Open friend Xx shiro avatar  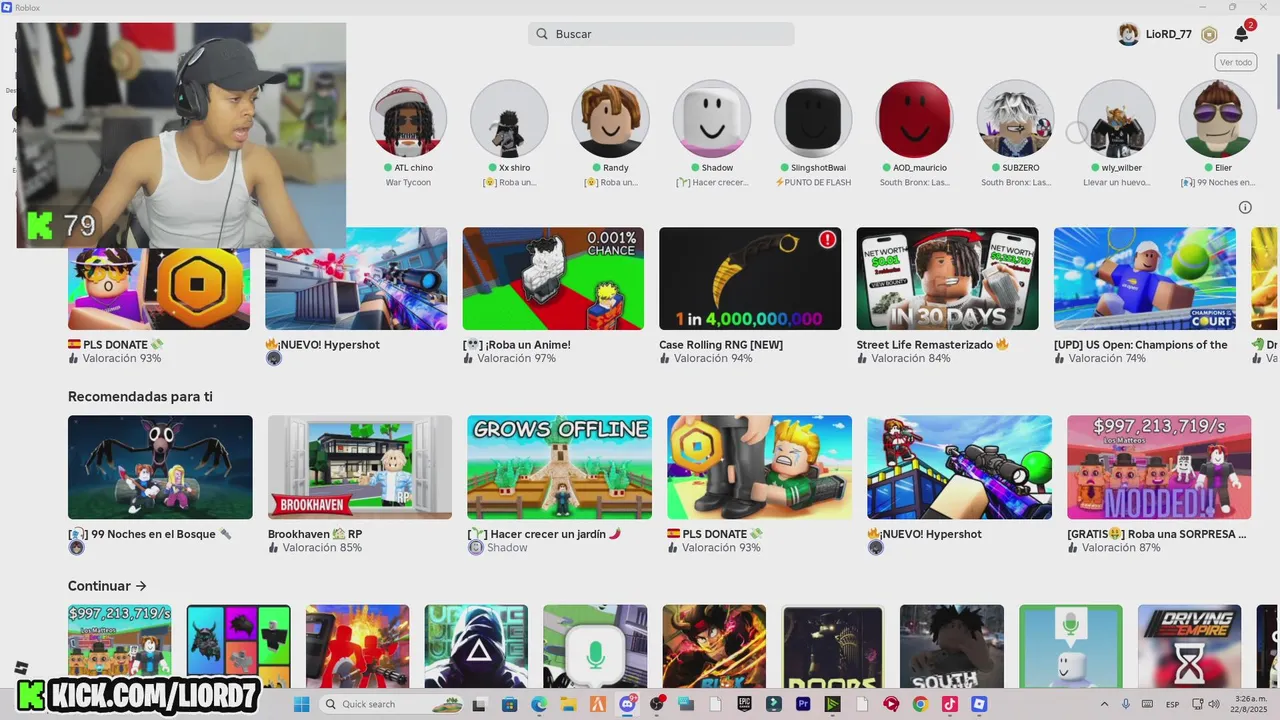[x=509, y=119]
